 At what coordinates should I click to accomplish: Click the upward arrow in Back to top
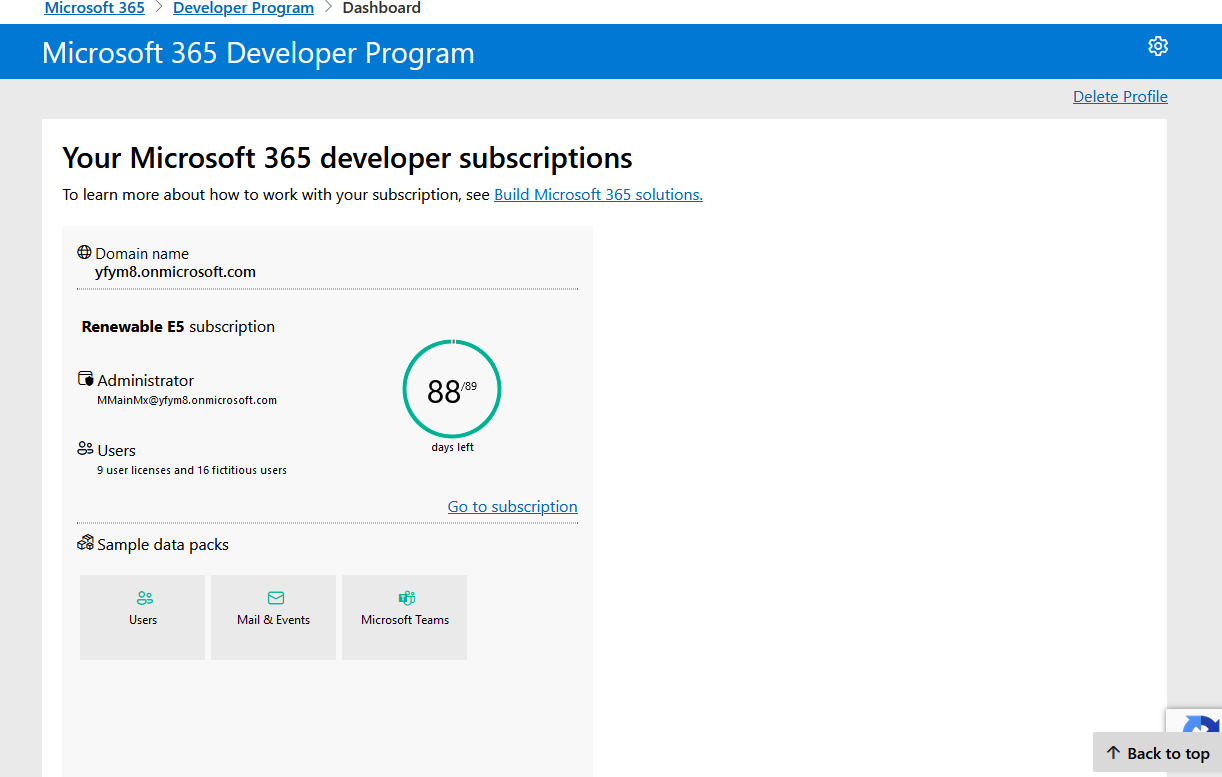pyautogui.click(x=1112, y=752)
